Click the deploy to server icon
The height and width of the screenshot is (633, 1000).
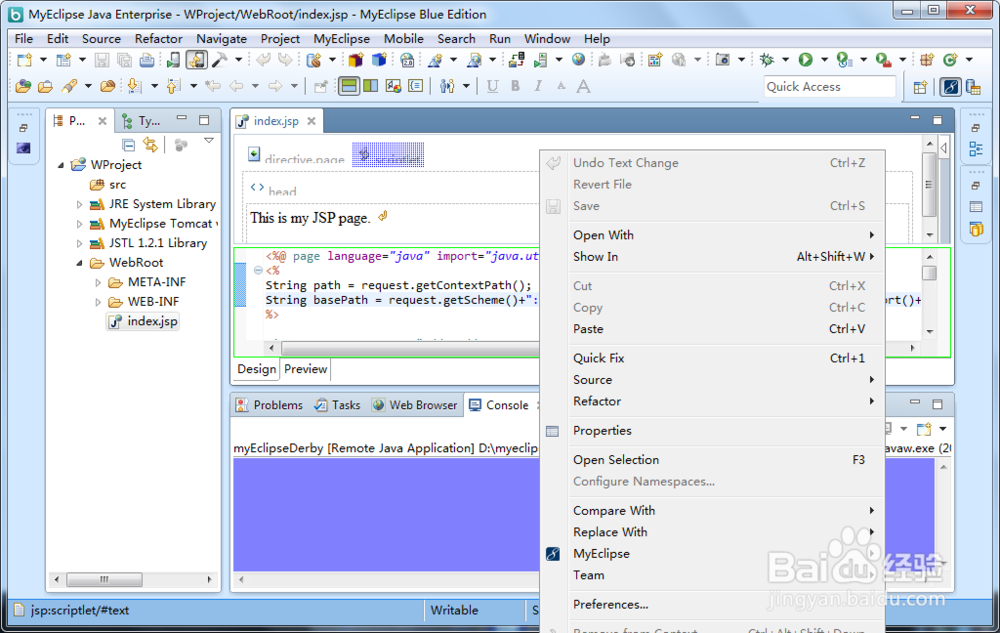(x=515, y=60)
